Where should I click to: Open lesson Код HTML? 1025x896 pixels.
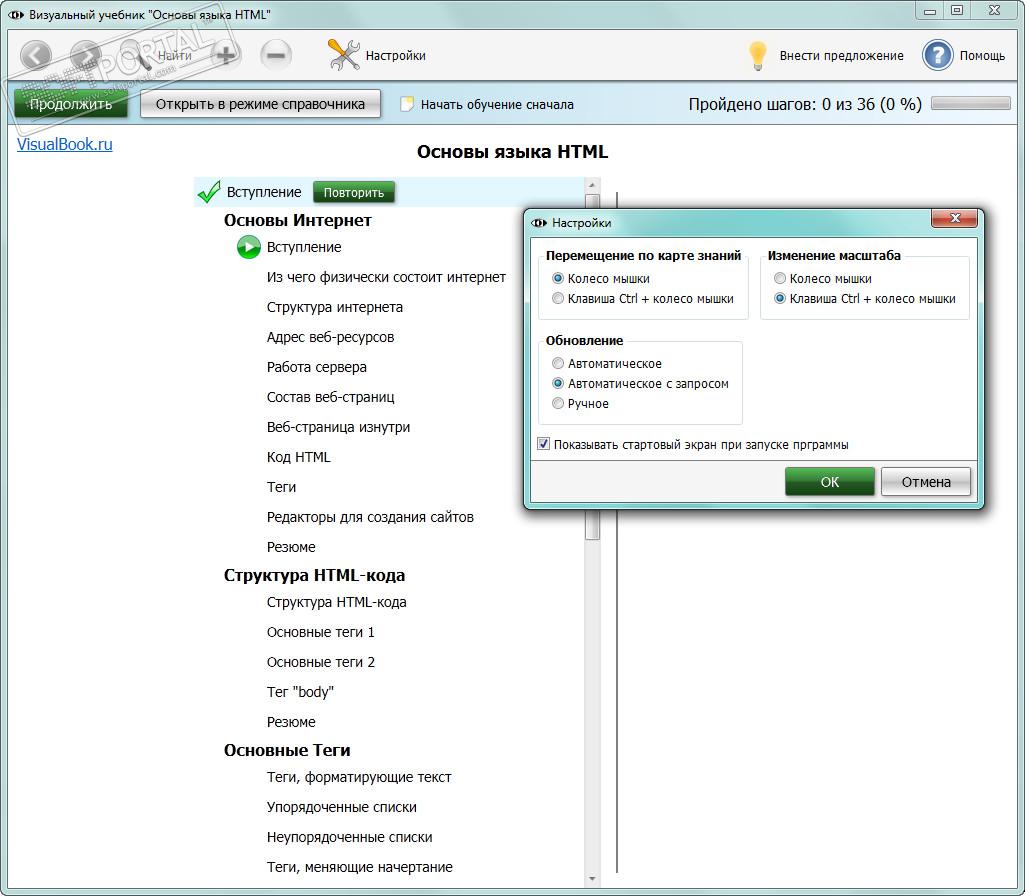point(298,457)
